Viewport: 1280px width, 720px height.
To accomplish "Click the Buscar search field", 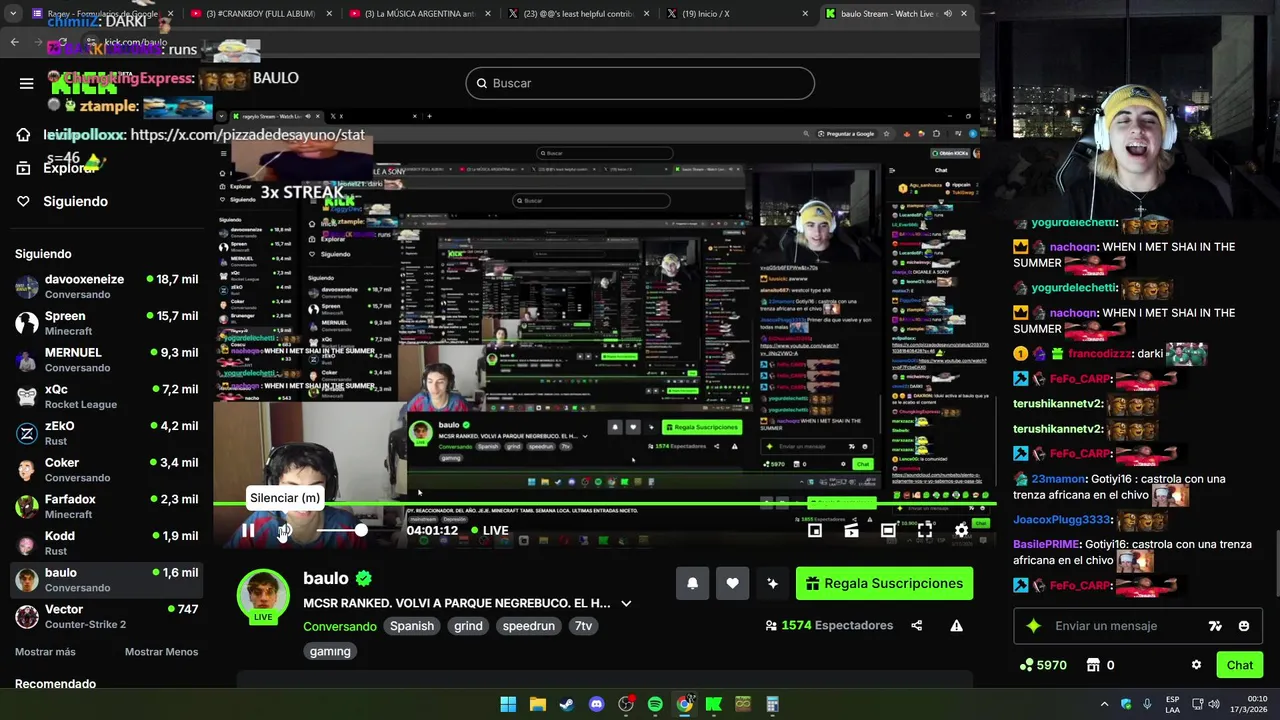I will click(640, 83).
